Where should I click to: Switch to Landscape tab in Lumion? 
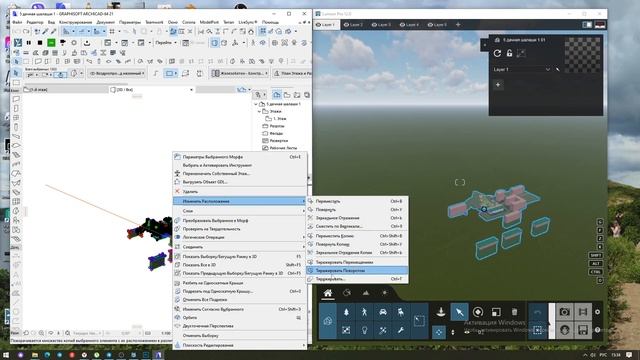(x=366, y=293)
